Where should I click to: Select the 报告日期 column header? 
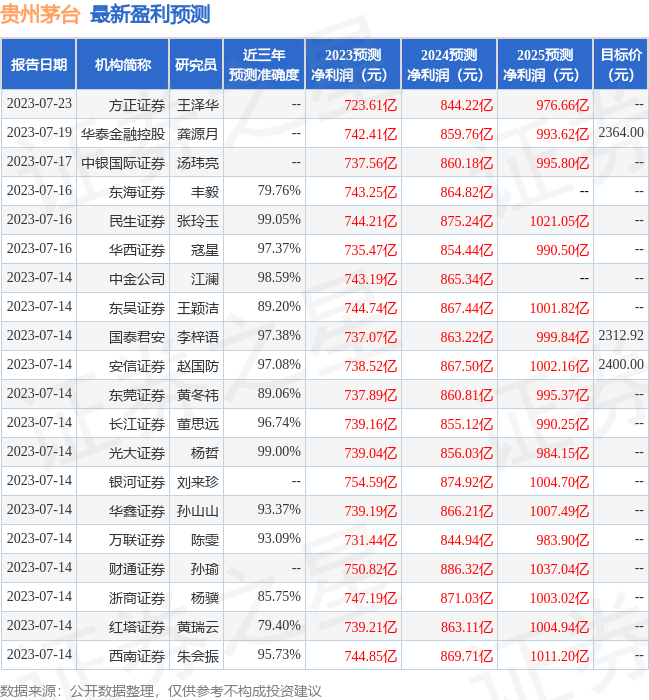coord(39,65)
